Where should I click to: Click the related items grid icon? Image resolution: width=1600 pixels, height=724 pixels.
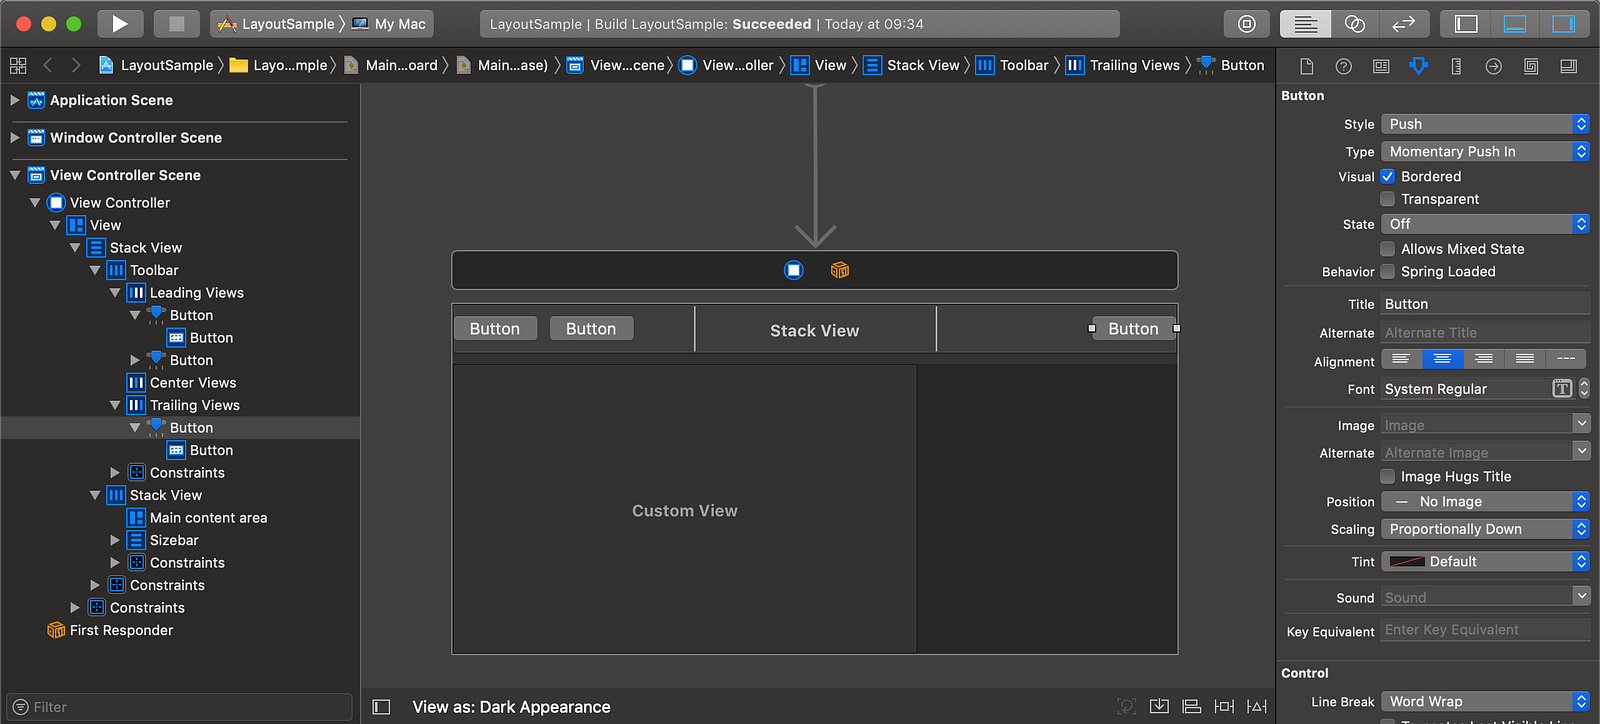(x=18, y=65)
